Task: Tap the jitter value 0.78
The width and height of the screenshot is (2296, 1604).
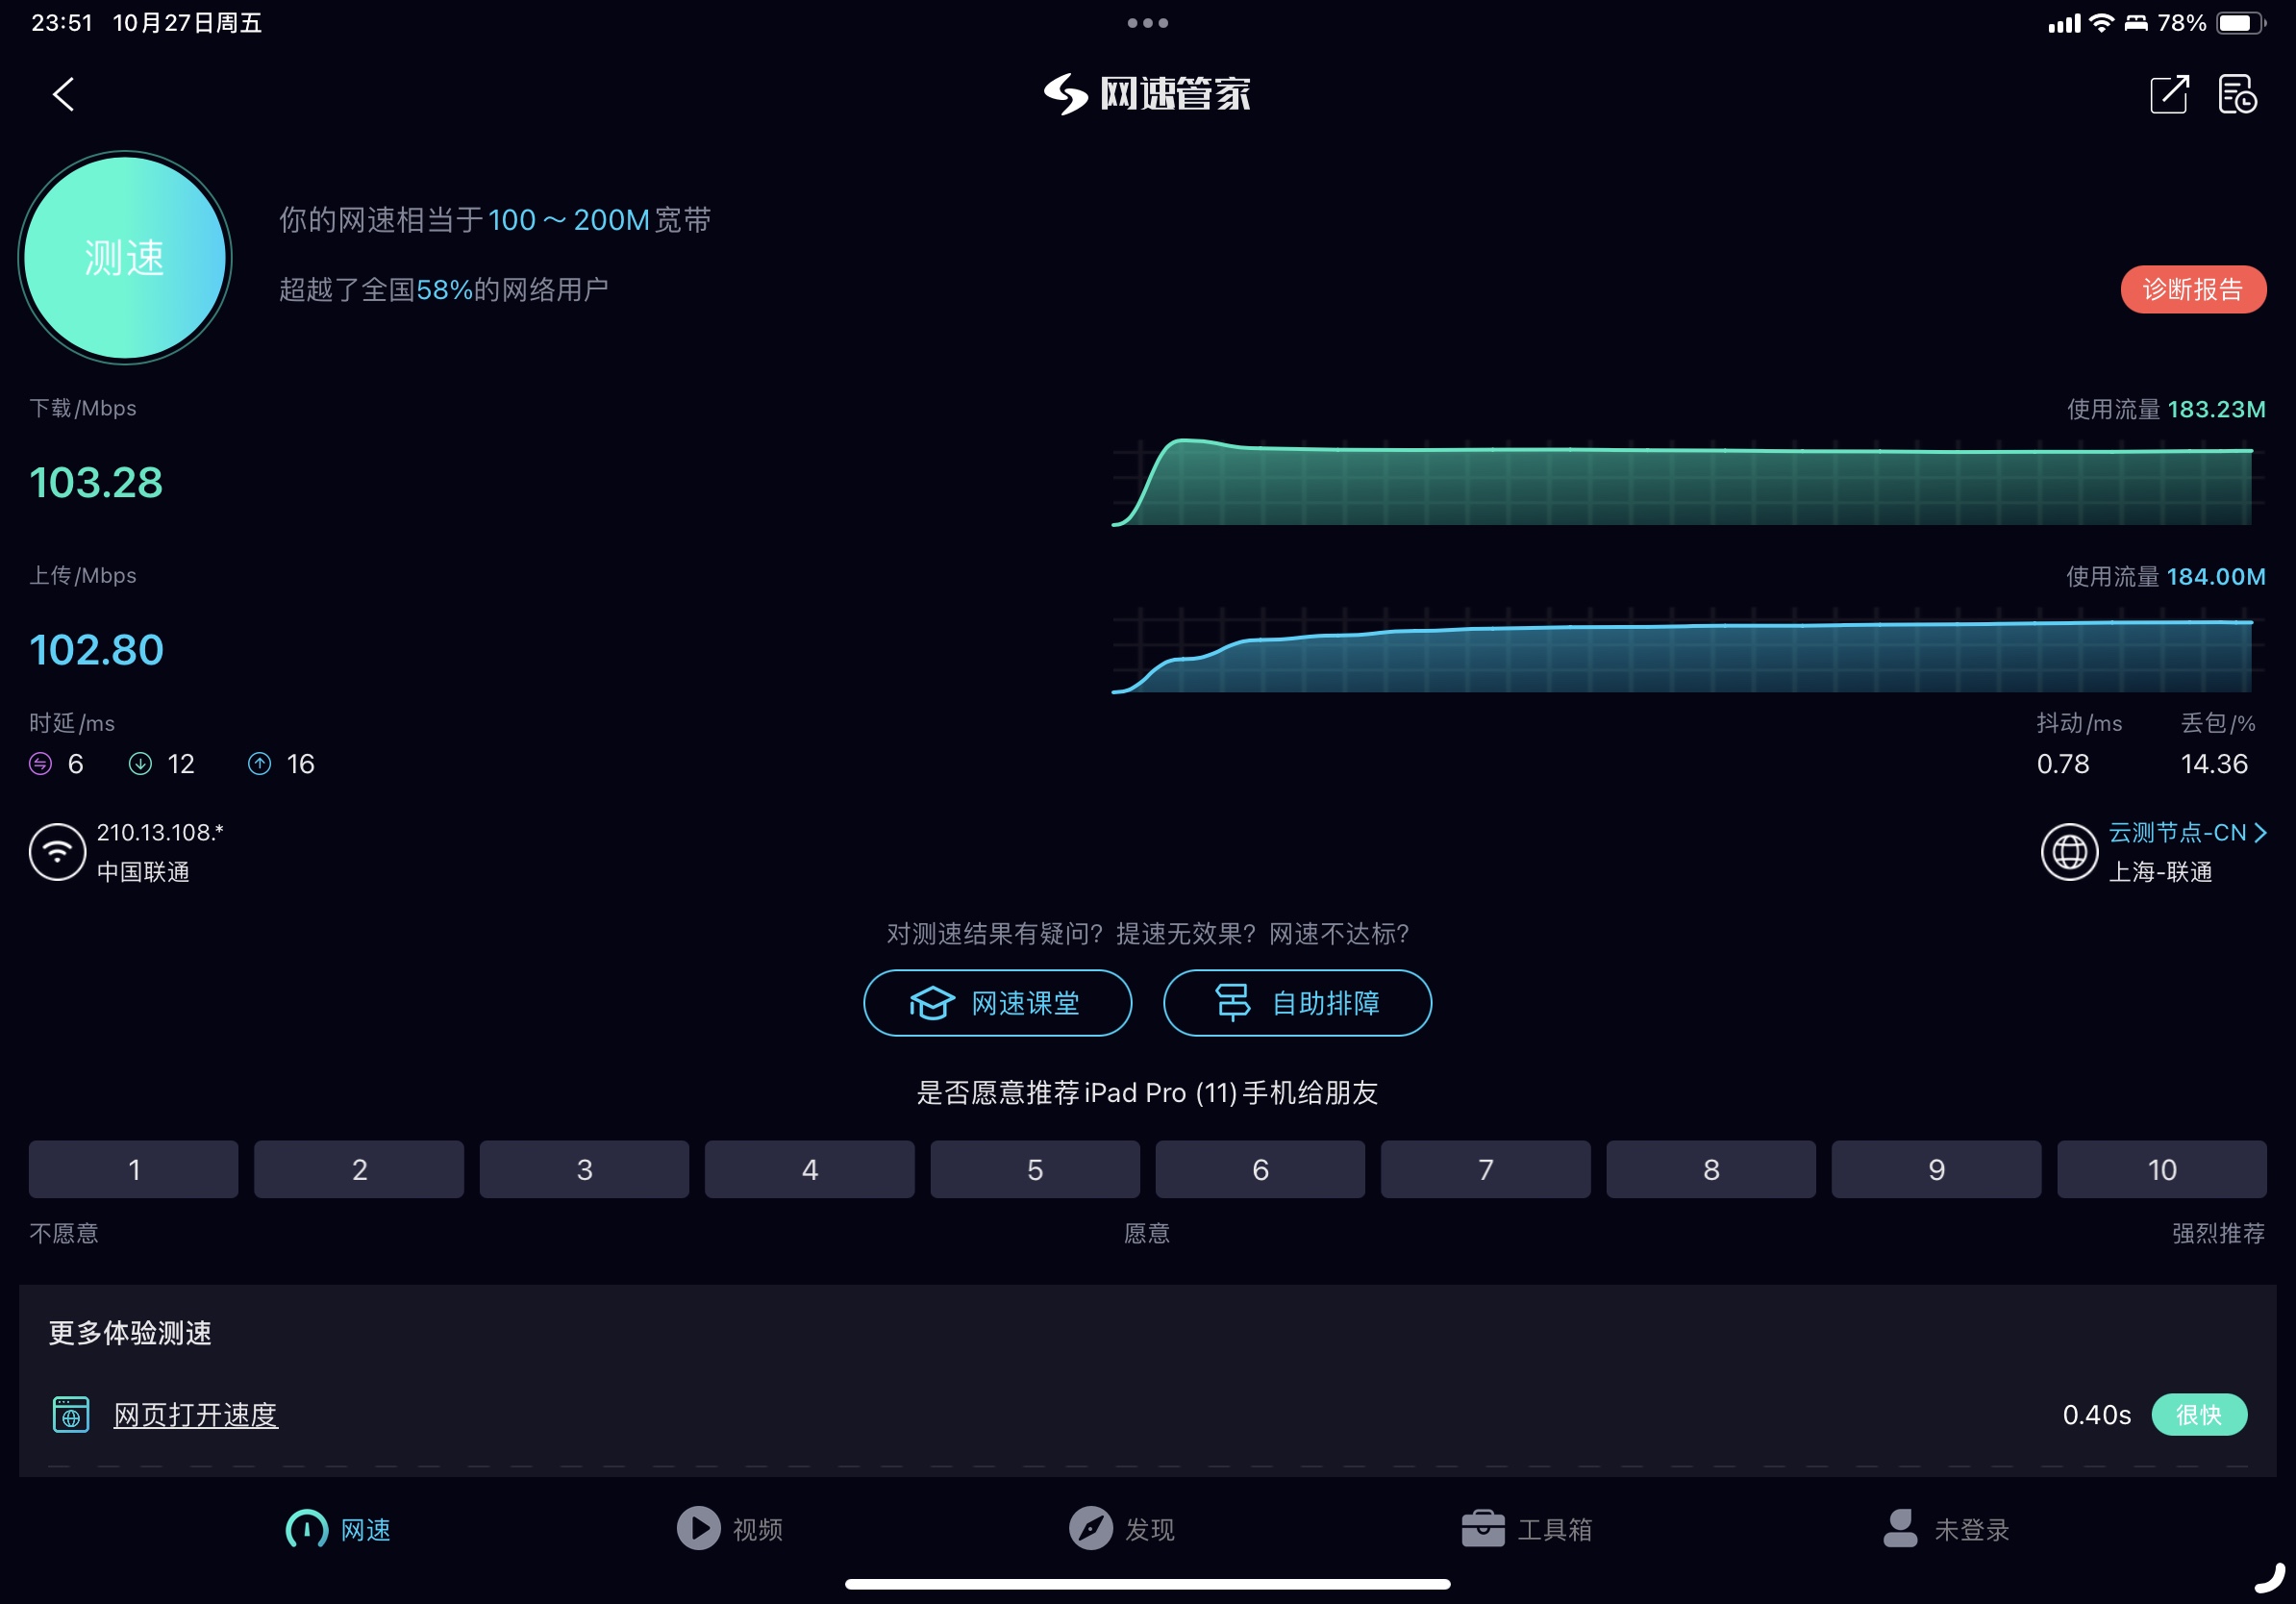Action: [x=2063, y=764]
